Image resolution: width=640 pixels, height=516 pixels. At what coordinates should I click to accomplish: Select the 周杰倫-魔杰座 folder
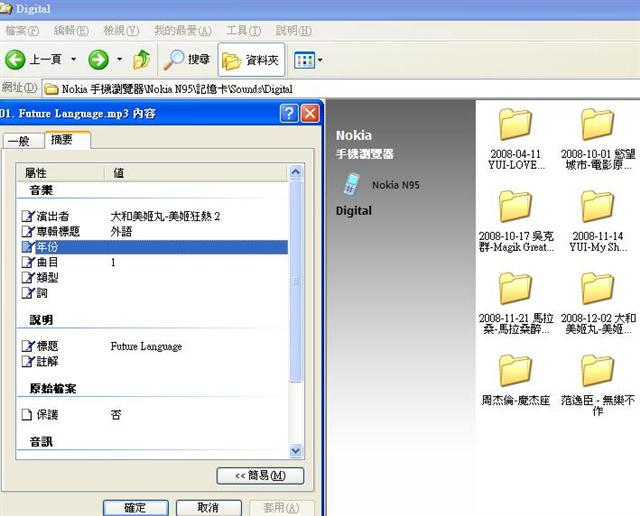coord(516,380)
